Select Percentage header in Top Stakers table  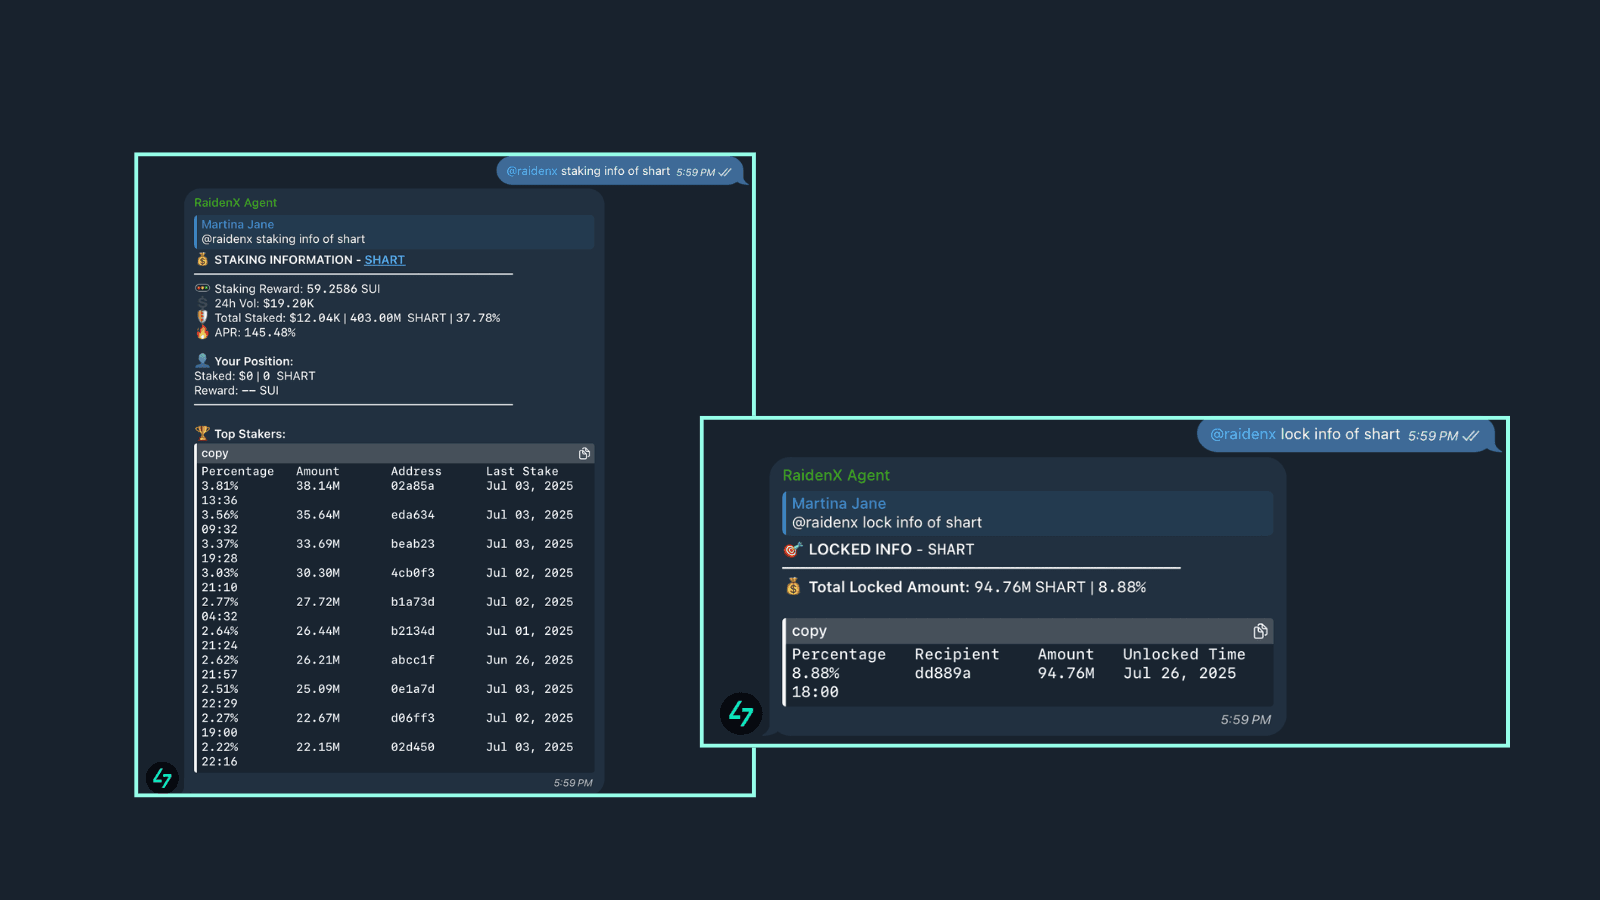click(237, 471)
